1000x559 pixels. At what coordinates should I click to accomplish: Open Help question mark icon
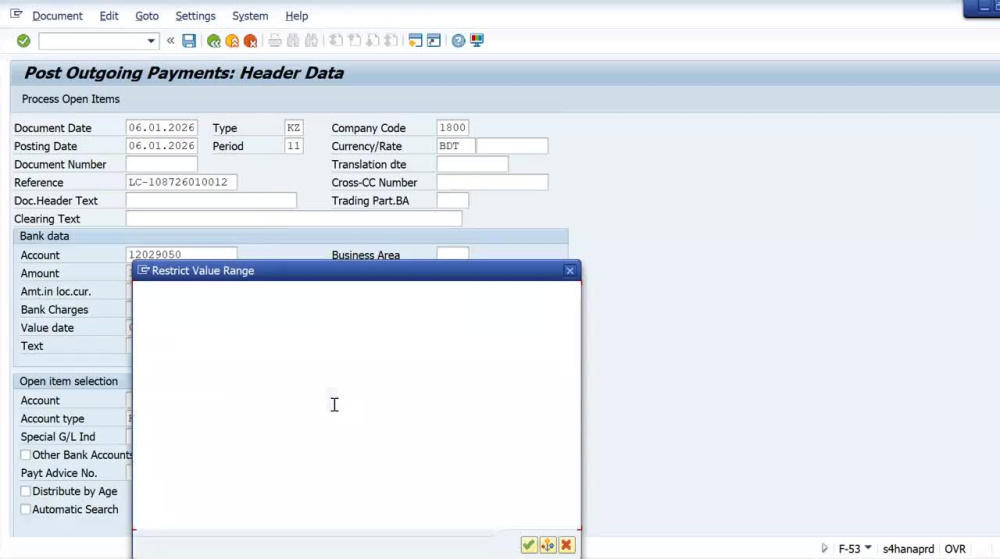click(458, 41)
